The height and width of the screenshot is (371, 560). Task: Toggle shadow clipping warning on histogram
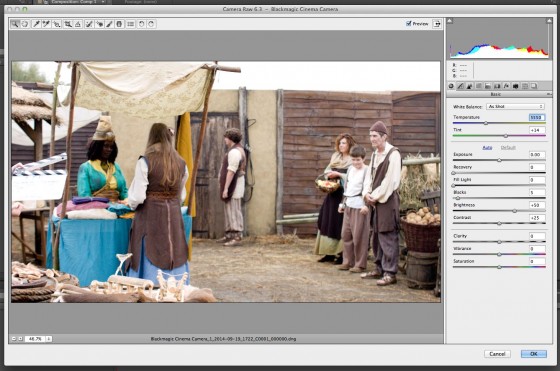tap(450, 21)
